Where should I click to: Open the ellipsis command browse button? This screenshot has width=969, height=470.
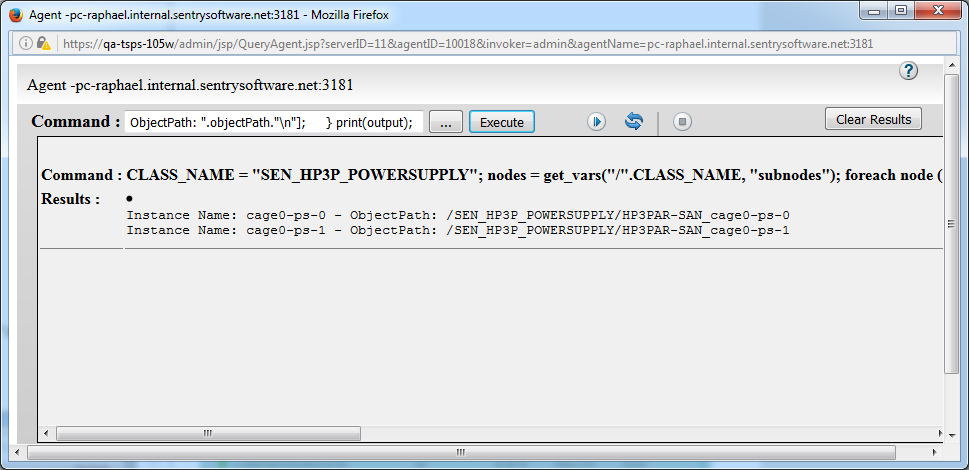(x=446, y=122)
